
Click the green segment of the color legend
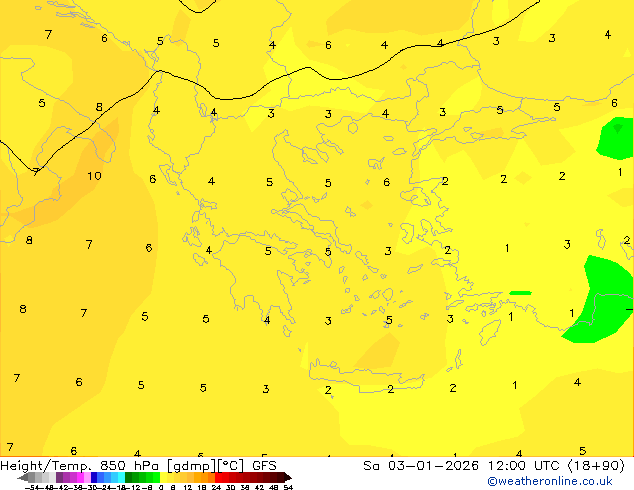[142, 477]
